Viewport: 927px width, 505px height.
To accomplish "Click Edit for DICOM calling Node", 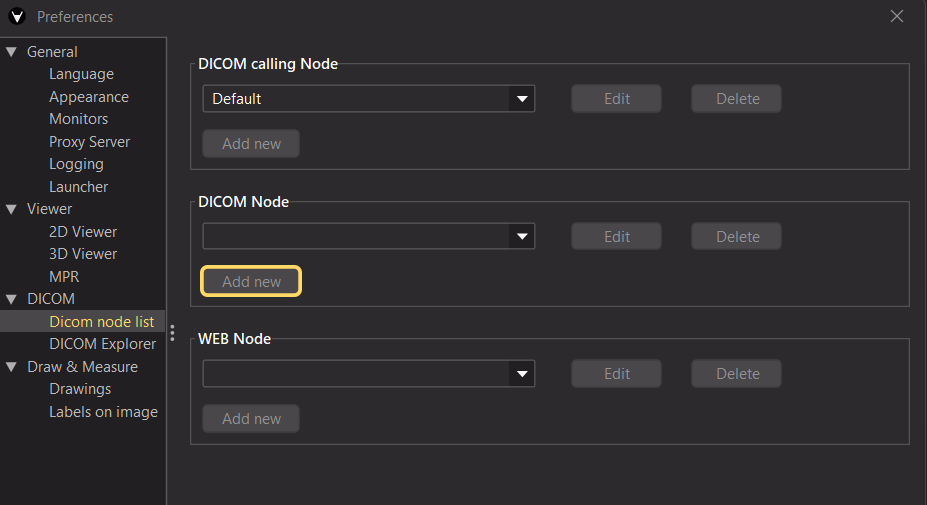I will click(616, 99).
